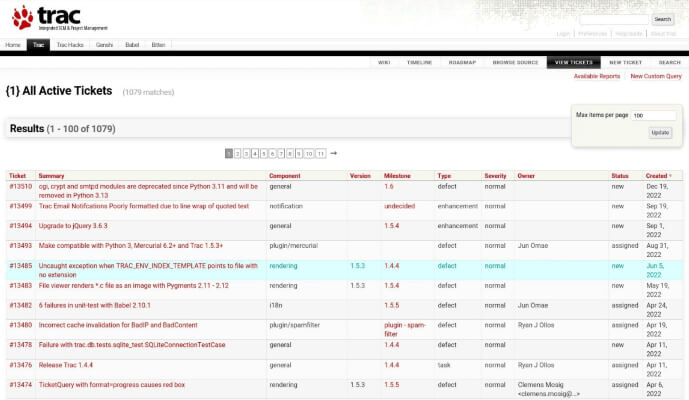Open 'Upgrade to jQuery 3.6.3' summary link

point(73,226)
